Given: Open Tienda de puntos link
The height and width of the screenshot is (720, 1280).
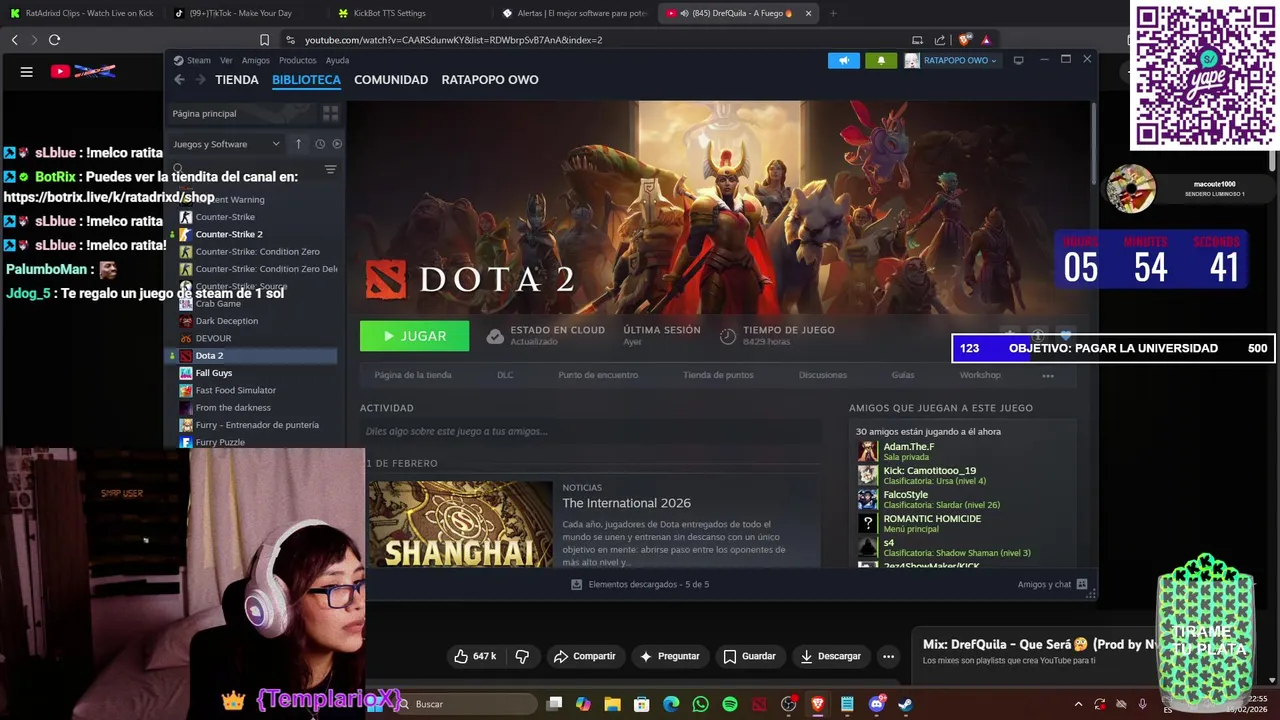Looking at the screenshot, I should 718,375.
